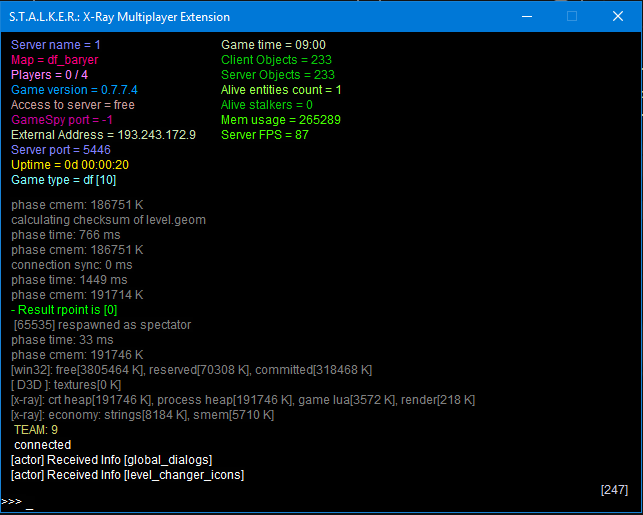Click the console command prompt input line
Screen dimensions: 643x515
coord(322,502)
